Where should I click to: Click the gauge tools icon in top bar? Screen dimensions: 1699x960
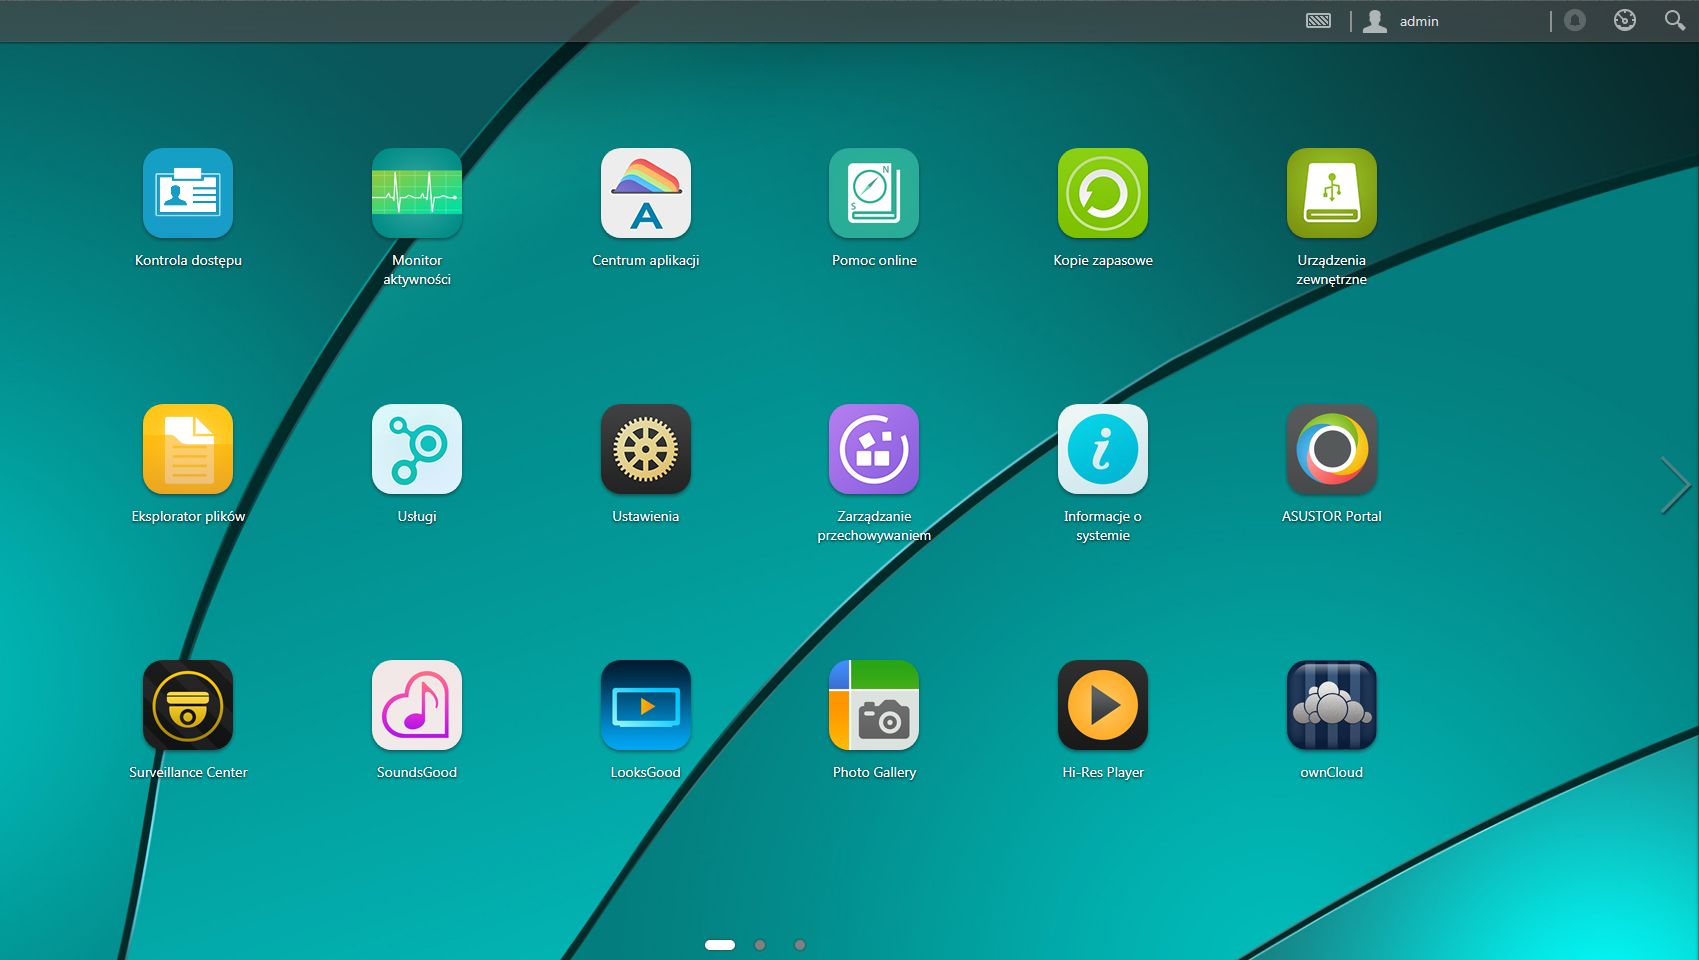[1625, 20]
